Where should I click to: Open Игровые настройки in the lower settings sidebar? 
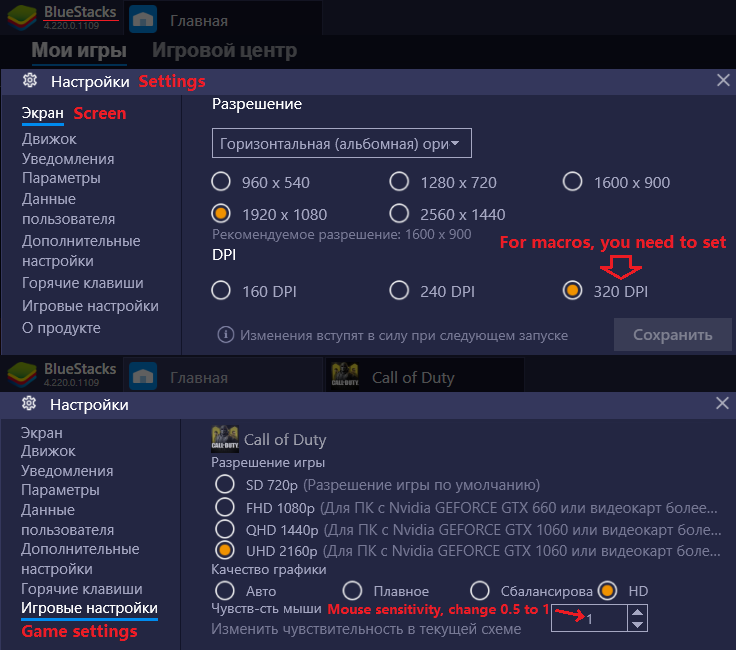click(x=89, y=608)
